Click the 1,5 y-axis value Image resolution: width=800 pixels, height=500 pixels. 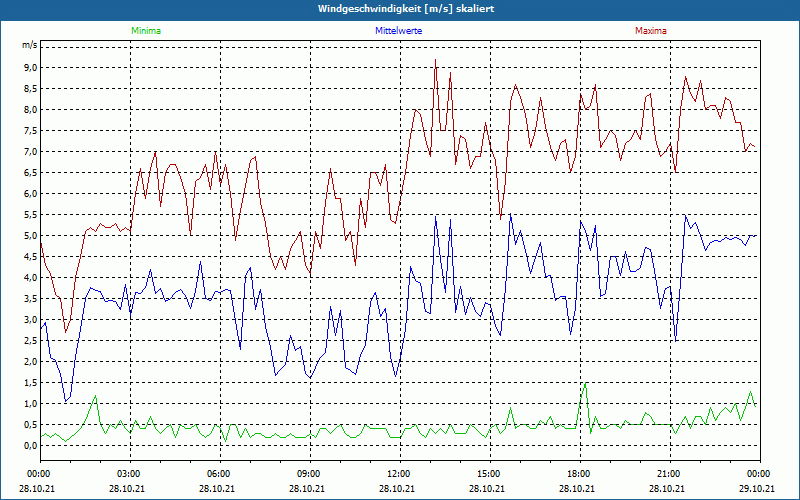pos(30,383)
